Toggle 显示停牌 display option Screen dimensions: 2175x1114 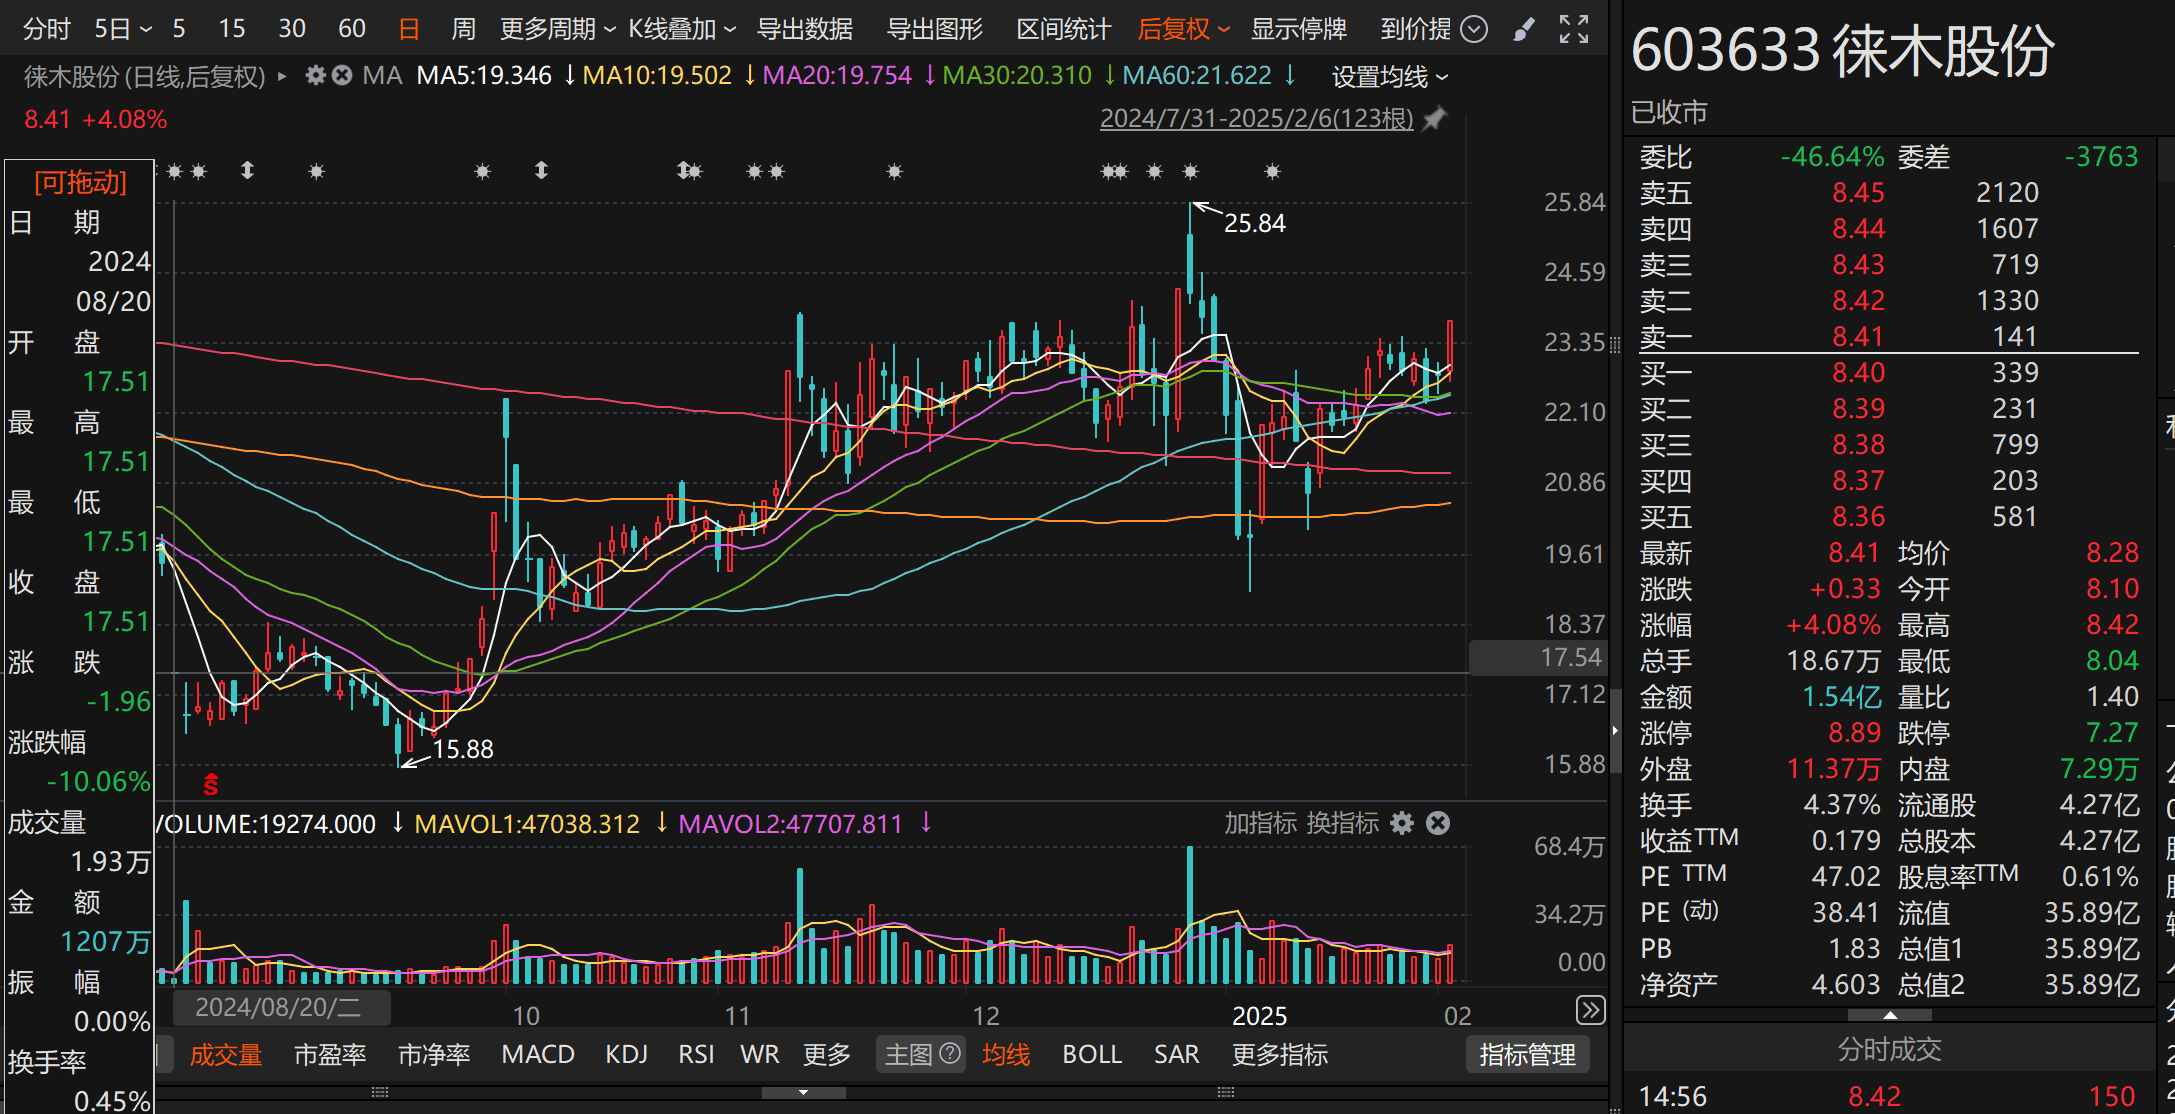click(1298, 29)
